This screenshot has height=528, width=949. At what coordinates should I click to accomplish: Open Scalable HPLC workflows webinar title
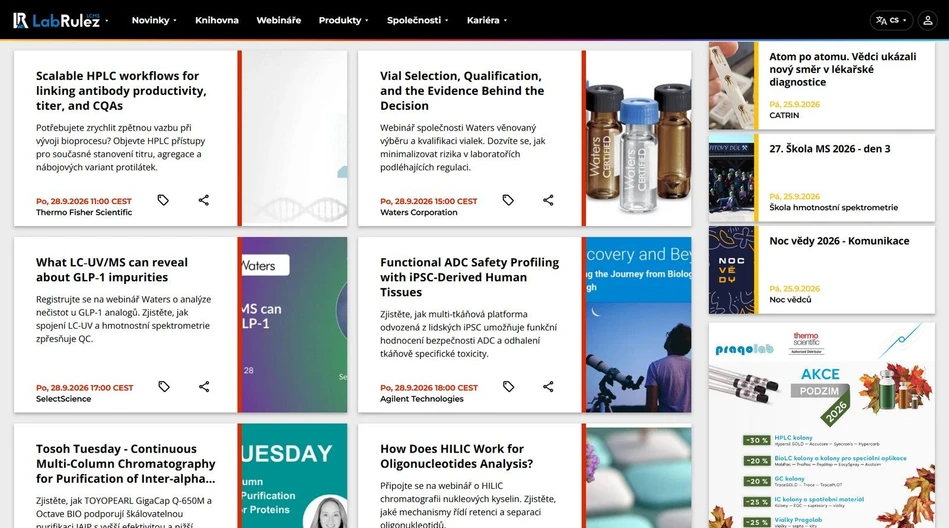click(x=121, y=91)
